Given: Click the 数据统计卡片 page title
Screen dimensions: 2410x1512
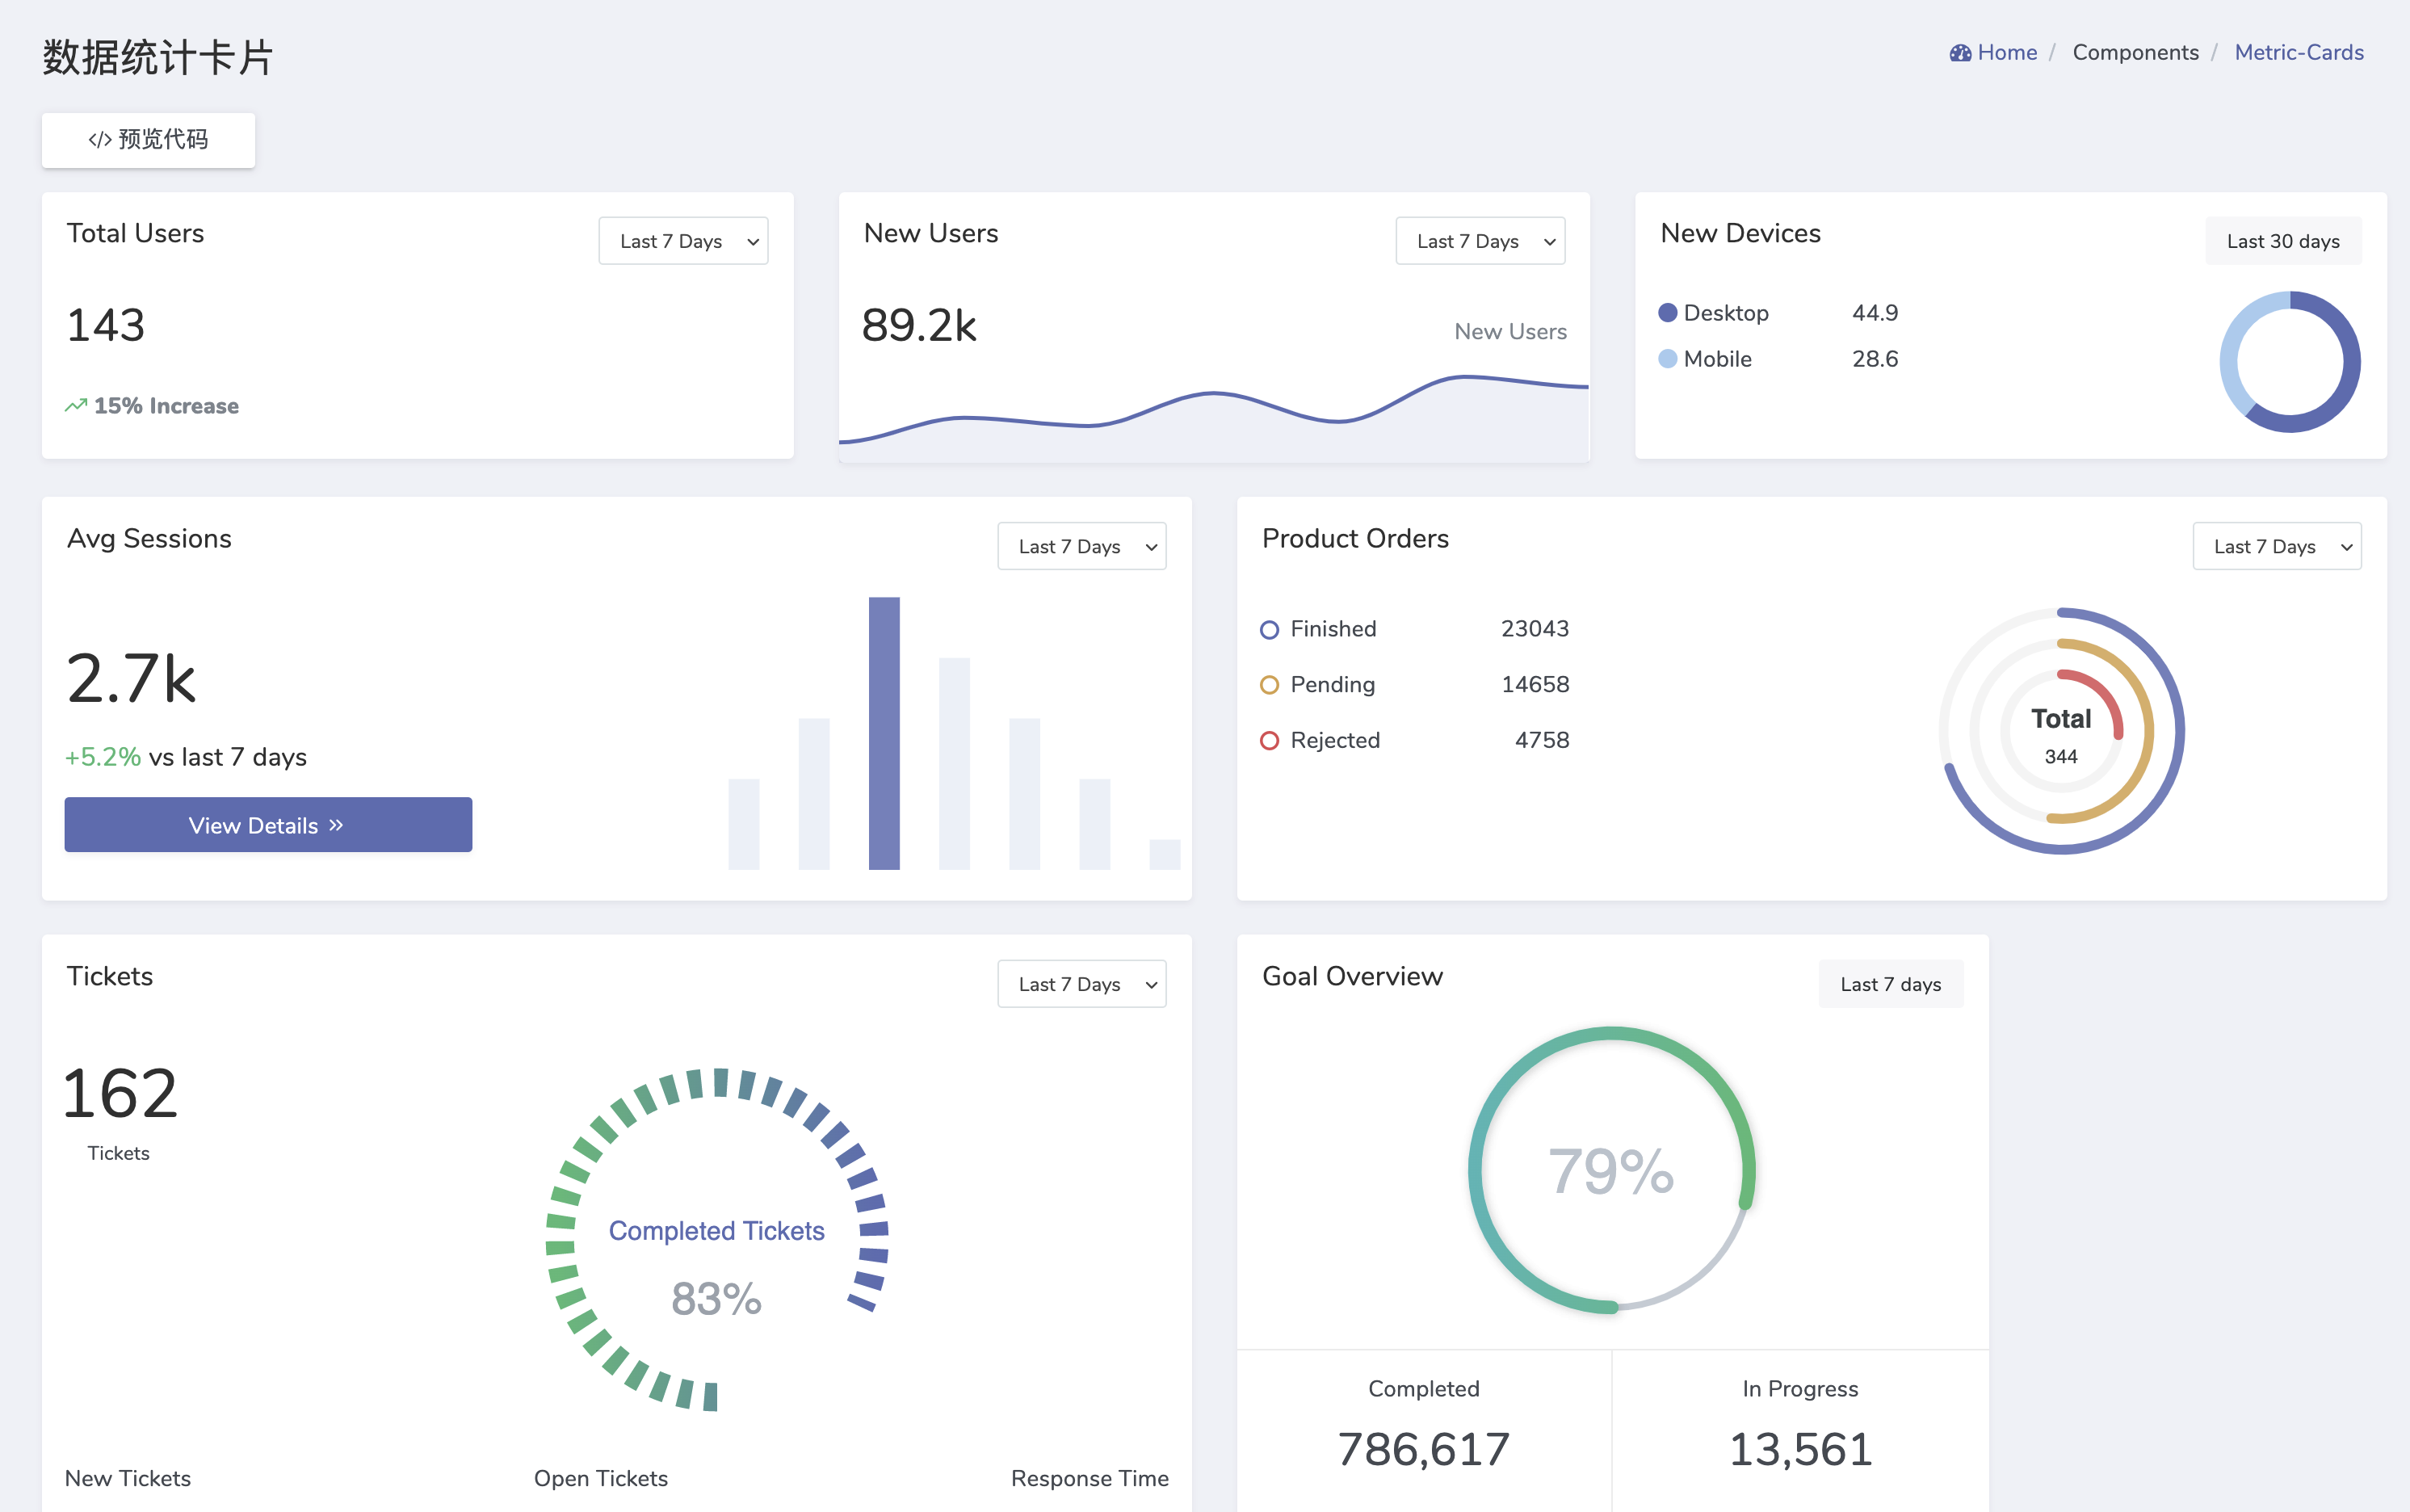Looking at the screenshot, I should pyautogui.click(x=158, y=57).
